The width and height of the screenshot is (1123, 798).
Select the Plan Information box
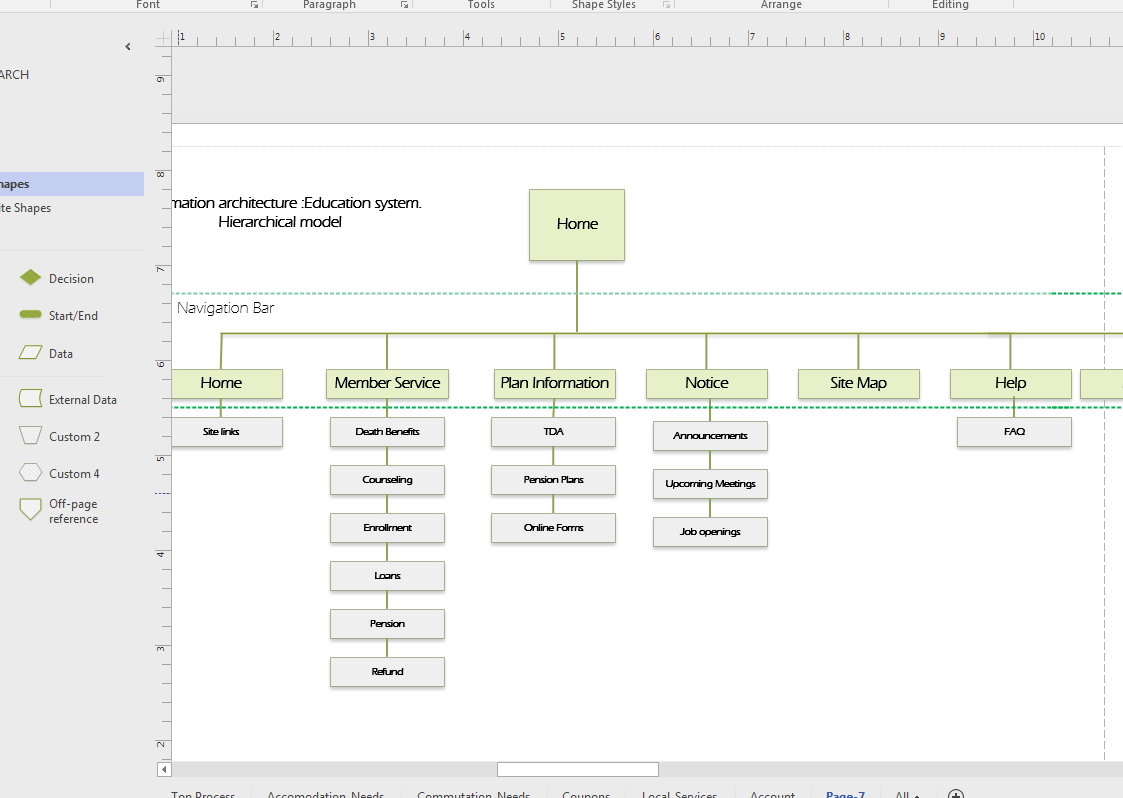click(554, 383)
